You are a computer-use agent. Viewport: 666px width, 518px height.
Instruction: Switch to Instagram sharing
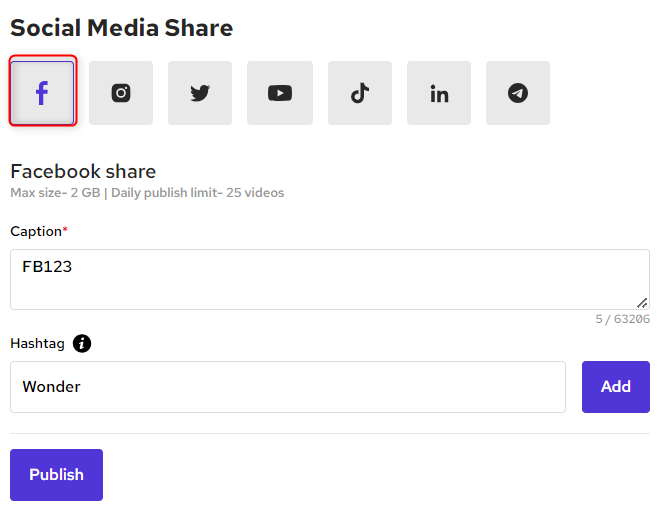point(121,93)
